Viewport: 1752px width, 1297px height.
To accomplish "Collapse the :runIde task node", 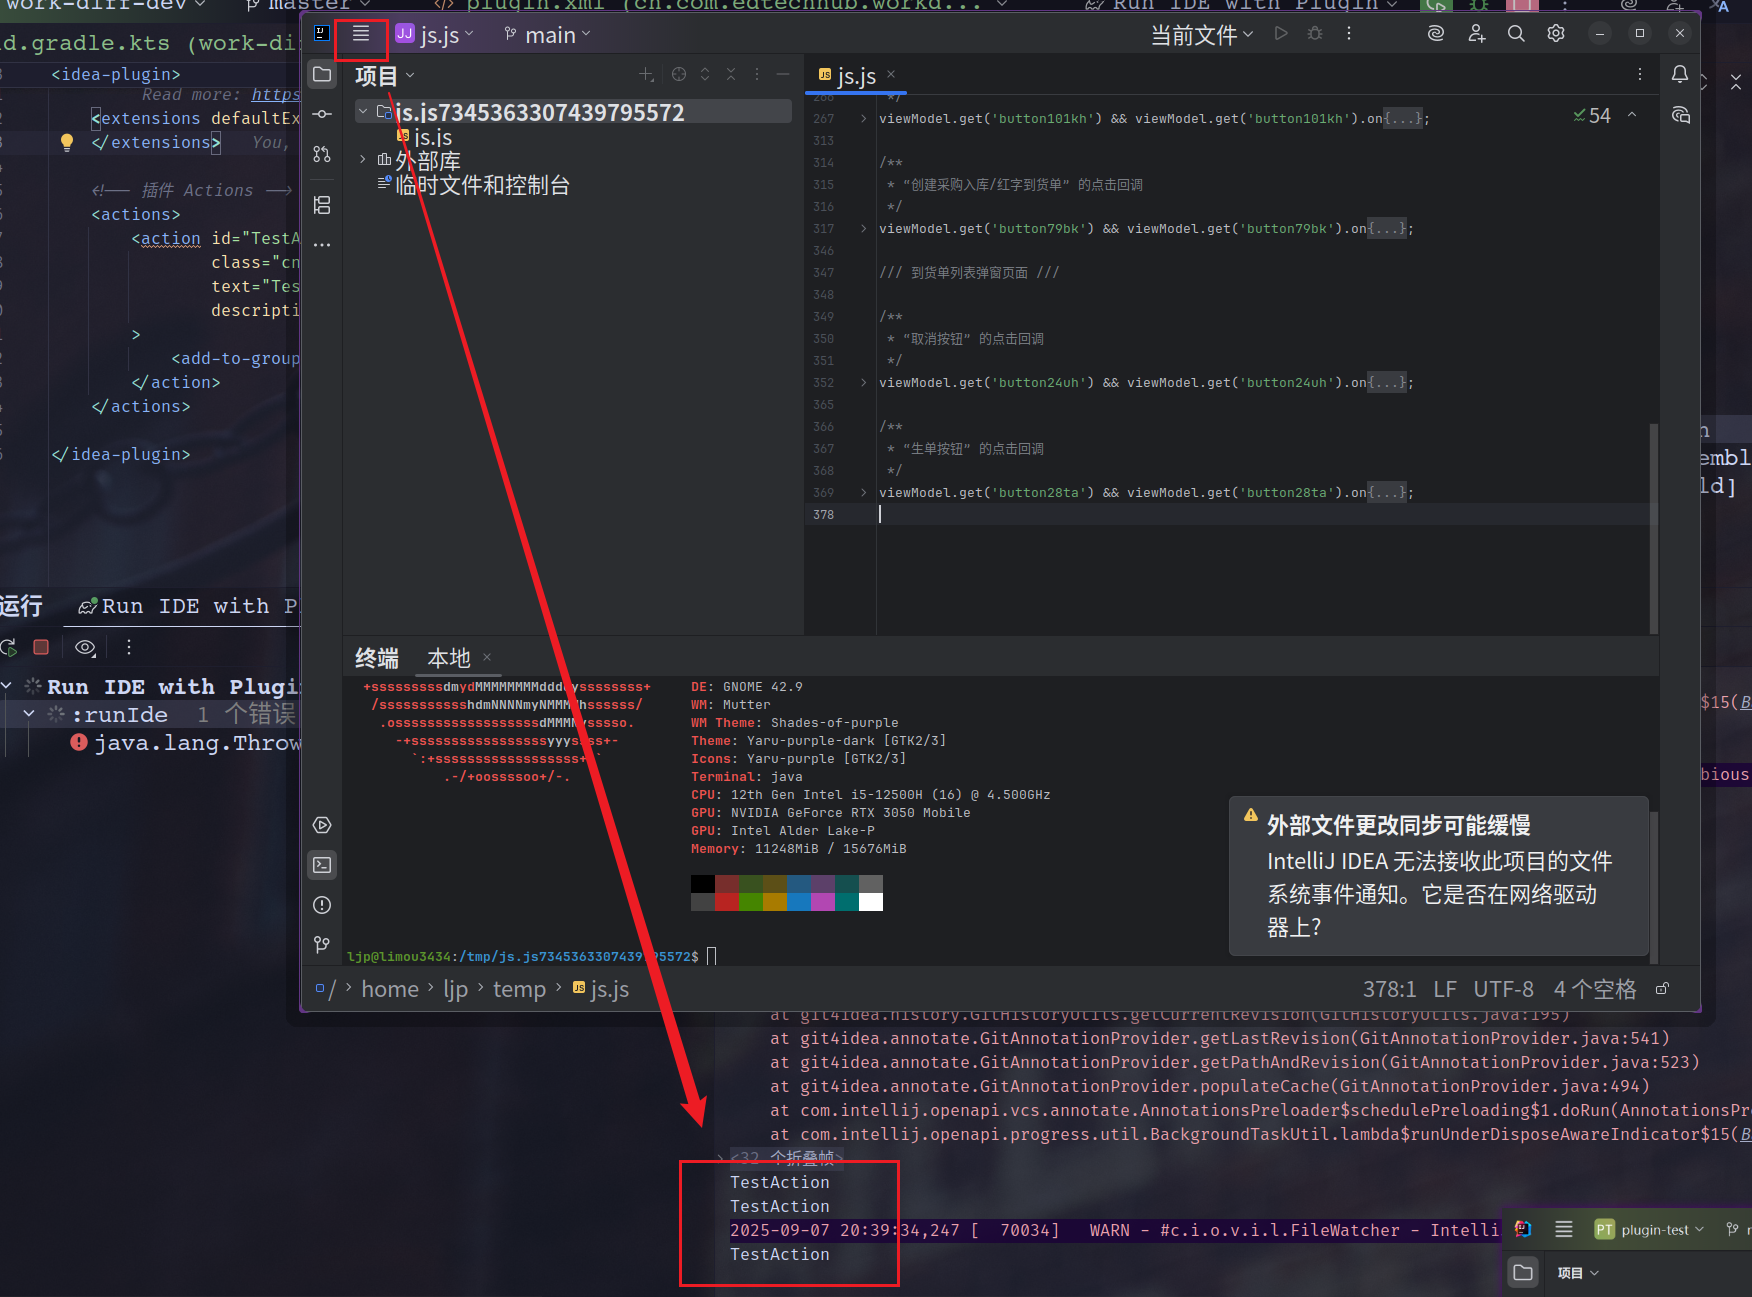I will (x=29, y=714).
